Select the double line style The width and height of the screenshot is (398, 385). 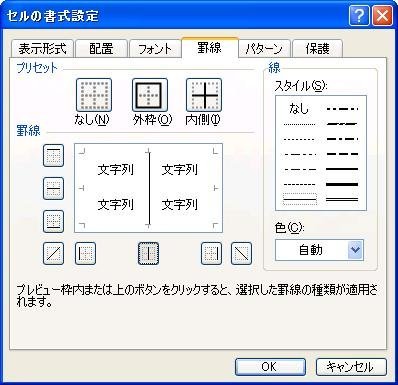(x=342, y=200)
